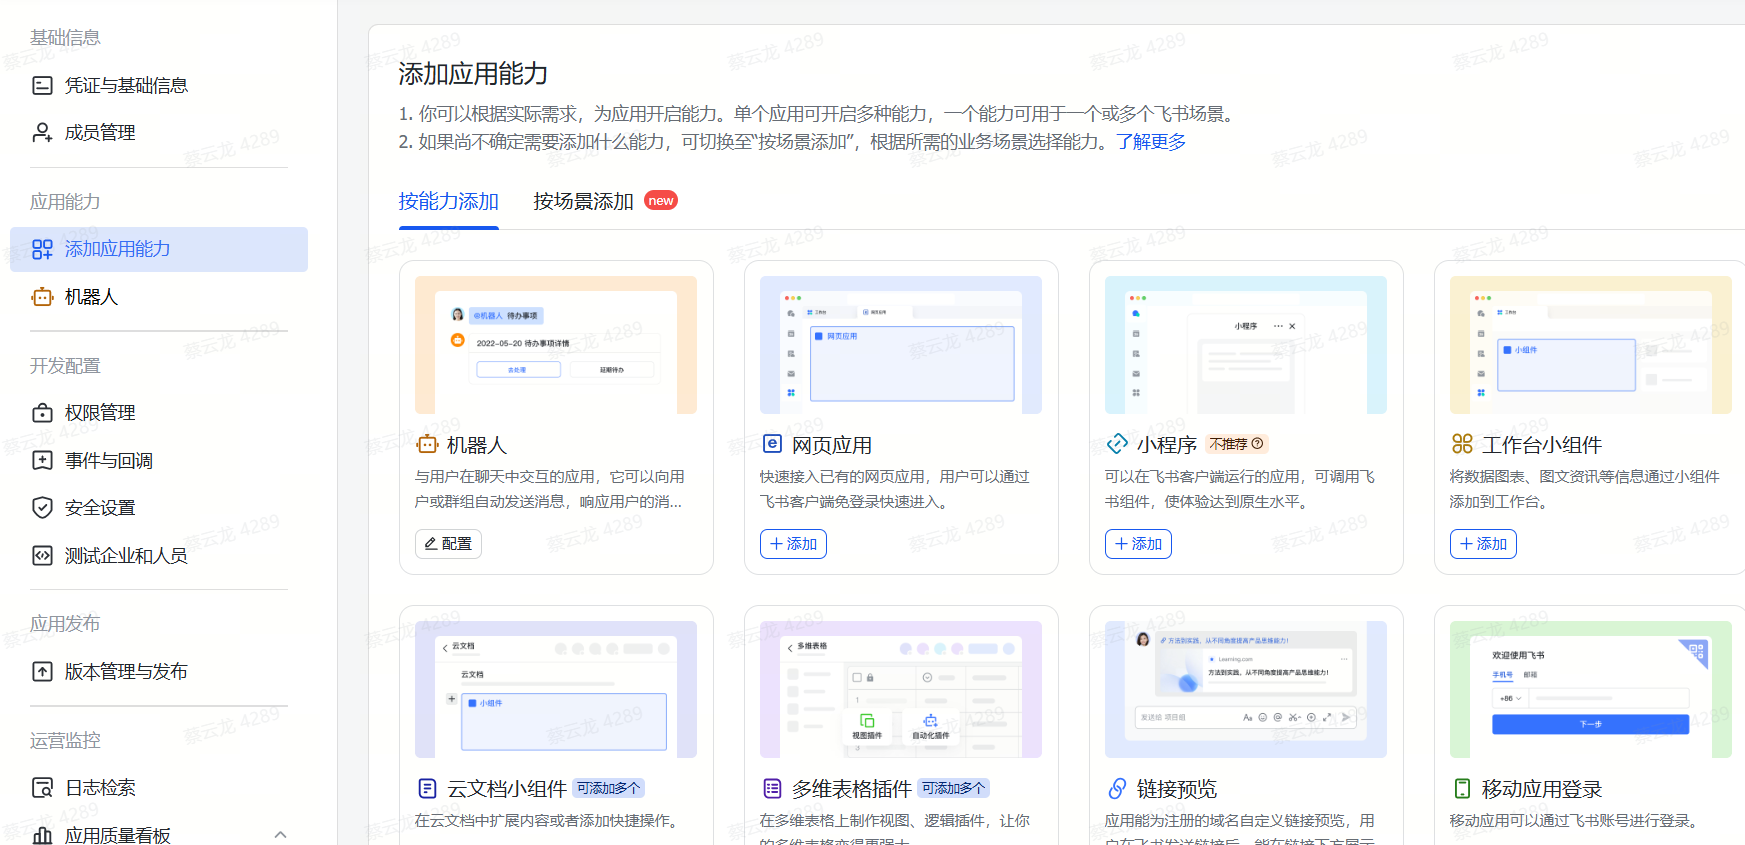Click the 安全设置 shield icon
Viewport: 1745px width, 845px height.
(x=42, y=508)
